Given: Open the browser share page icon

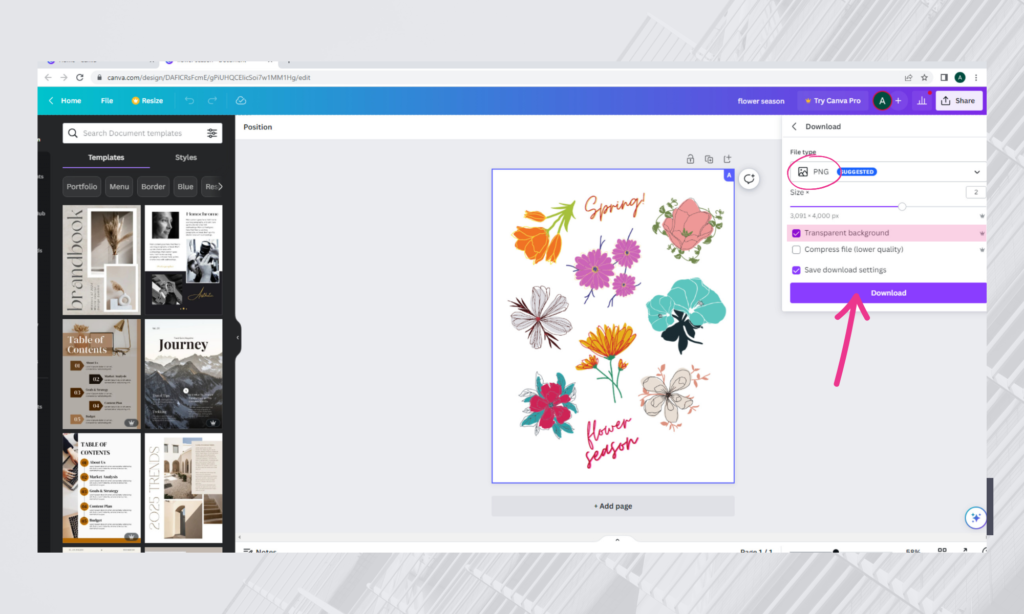Looking at the screenshot, I should point(908,77).
